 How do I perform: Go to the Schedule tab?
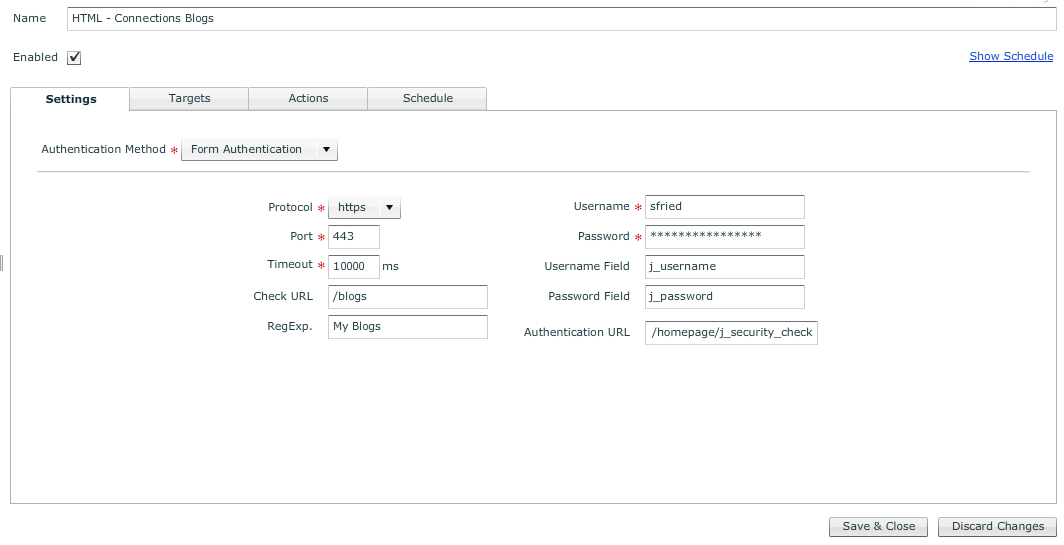427,98
